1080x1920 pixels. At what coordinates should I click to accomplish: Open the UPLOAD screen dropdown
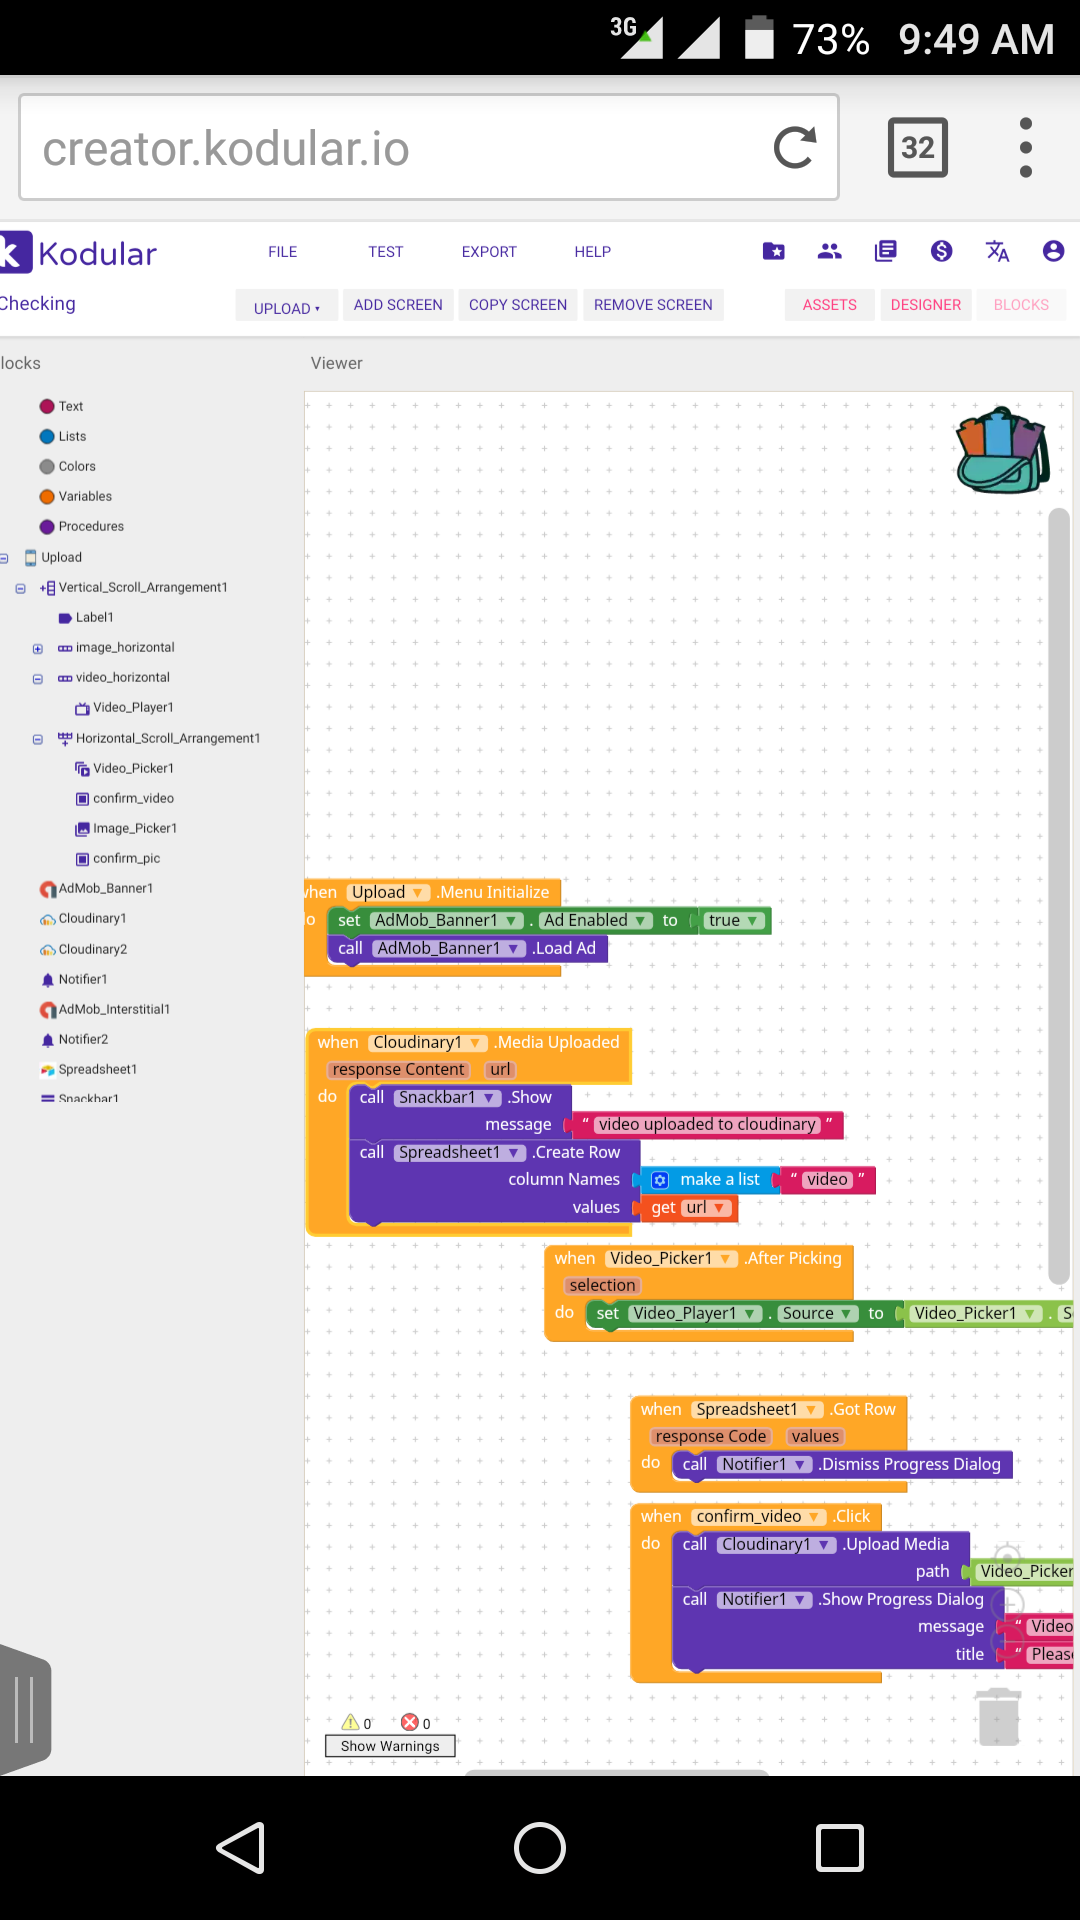pos(287,306)
